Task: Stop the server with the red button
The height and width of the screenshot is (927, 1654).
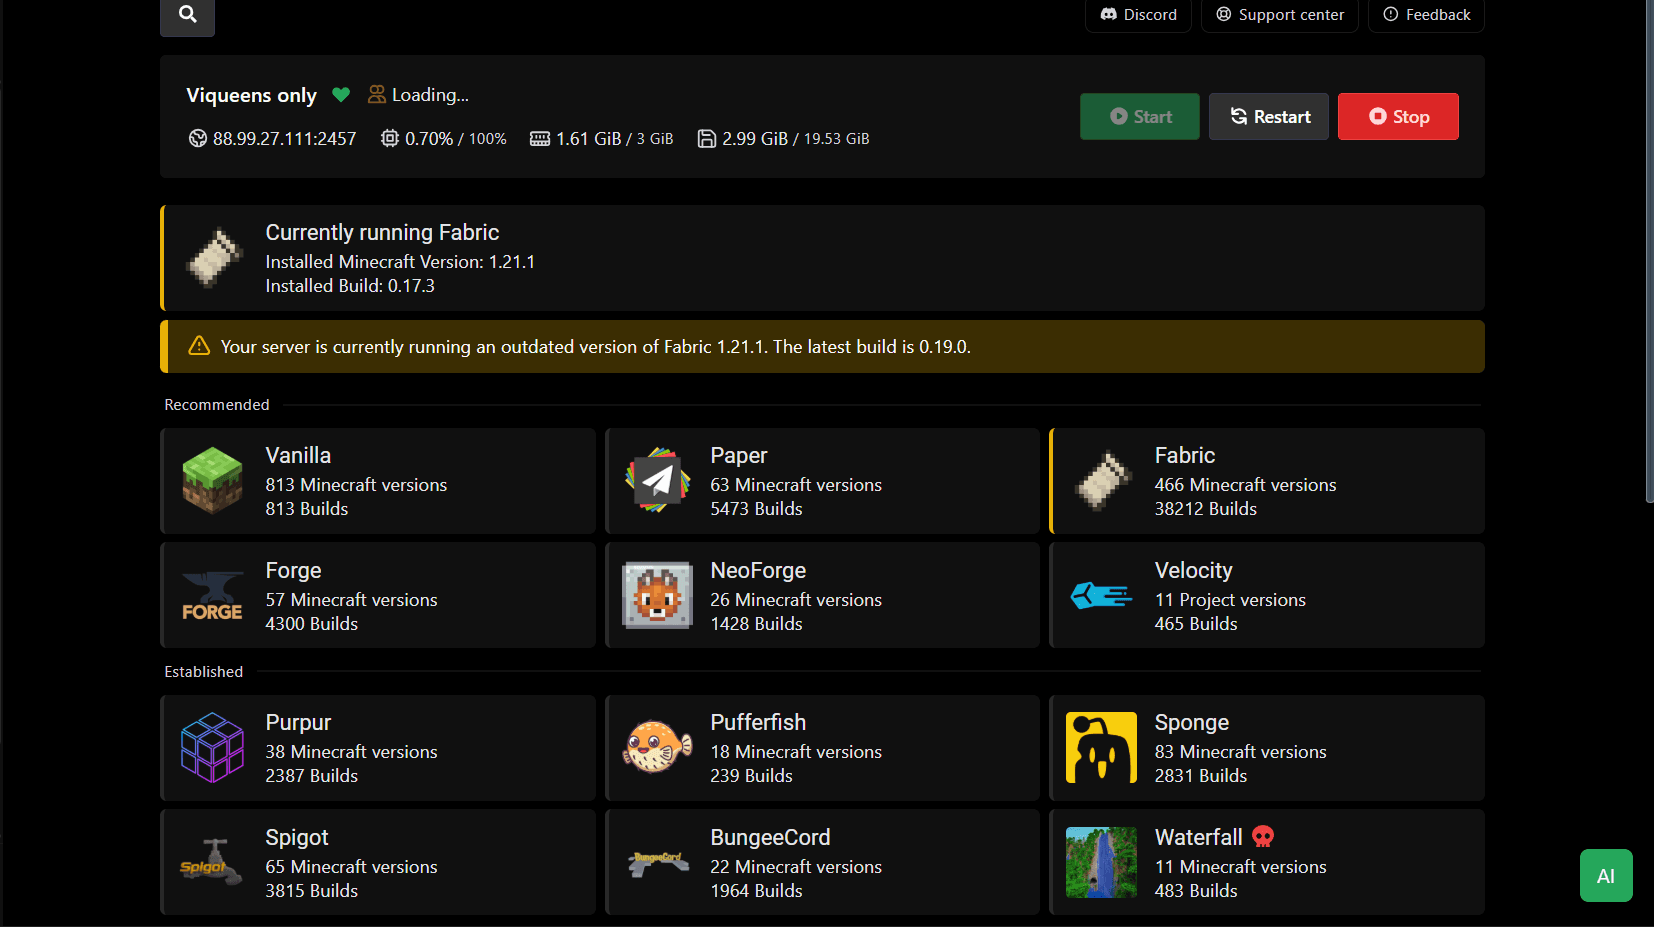Action: pyautogui.click(x=1398, y=117)
